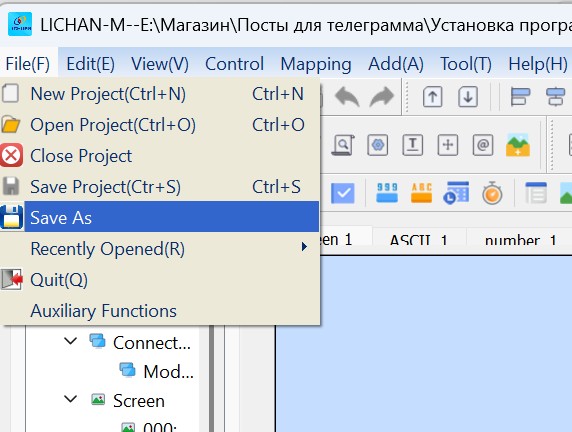Switch to the ASCII_1 tab
This screenshot has height=432, width=572.
(x=419, y=240)
